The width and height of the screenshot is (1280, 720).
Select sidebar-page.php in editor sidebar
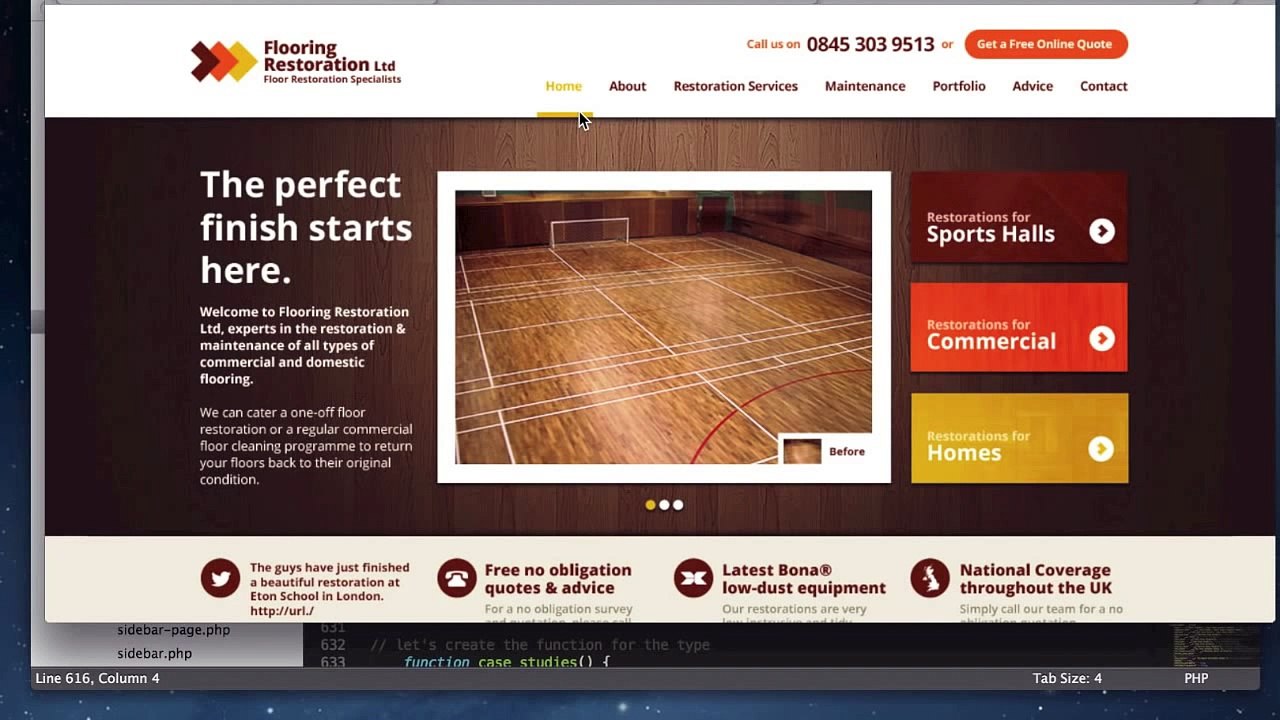click(x=174, y=630)
